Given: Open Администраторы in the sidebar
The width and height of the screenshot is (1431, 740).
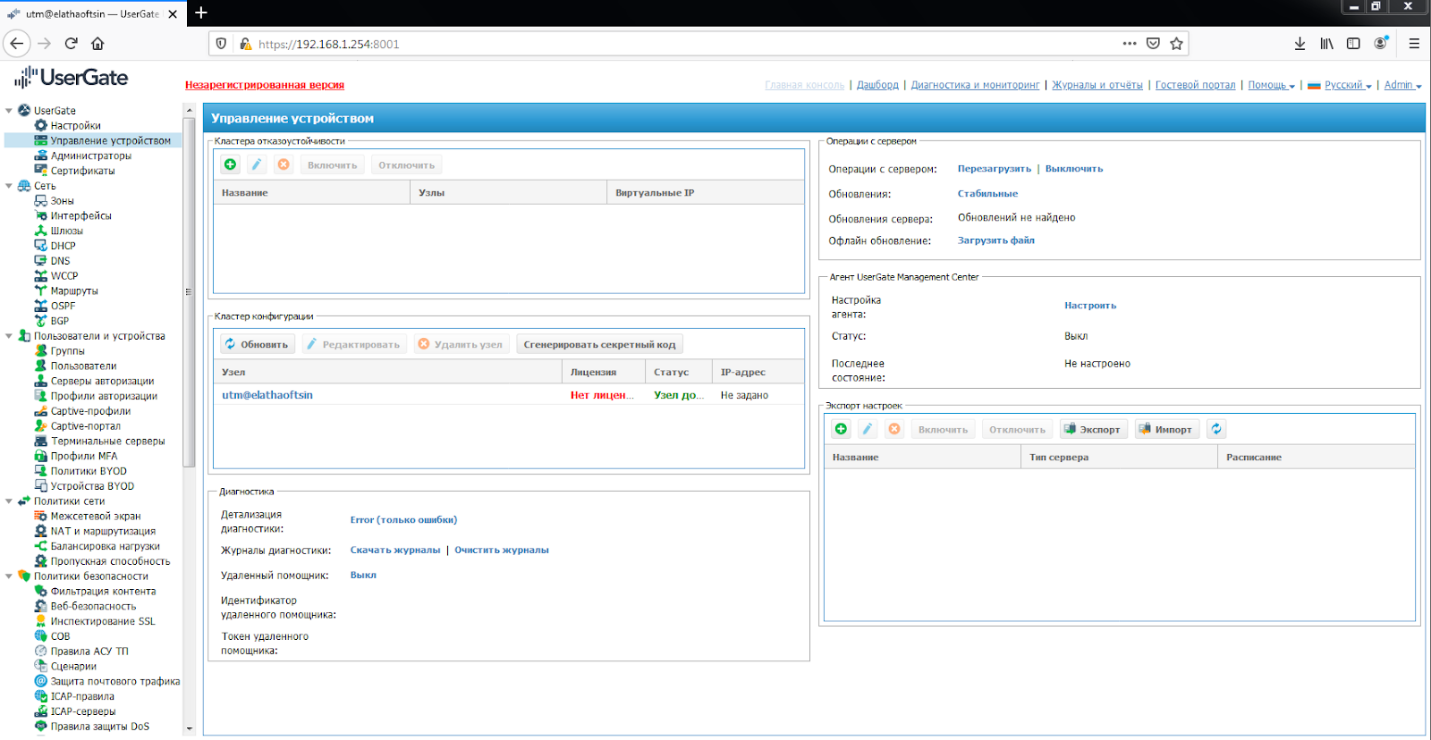Looking at the screenshot, I should 91,156.
